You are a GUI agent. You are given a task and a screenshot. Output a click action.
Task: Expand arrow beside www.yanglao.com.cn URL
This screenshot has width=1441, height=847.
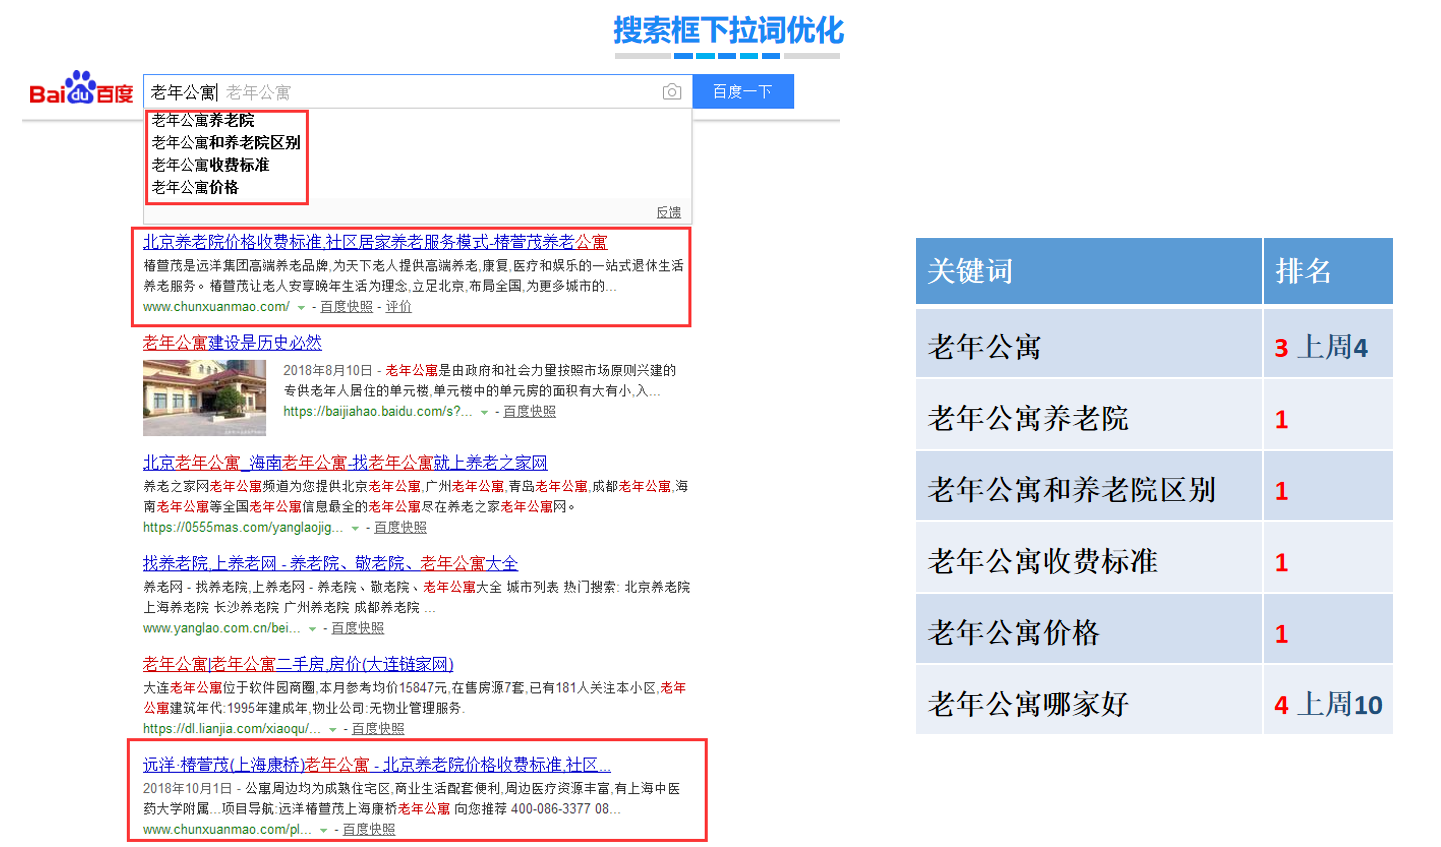(x=312, y=629)
